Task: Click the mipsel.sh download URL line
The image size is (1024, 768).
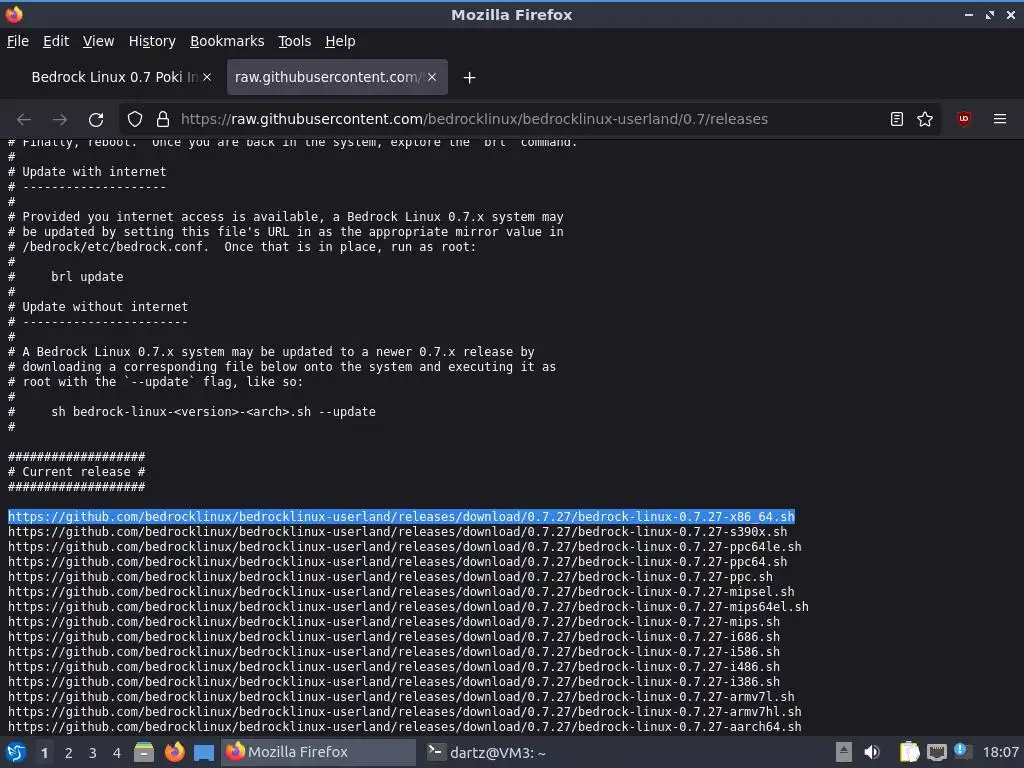Action: [401, 592]
